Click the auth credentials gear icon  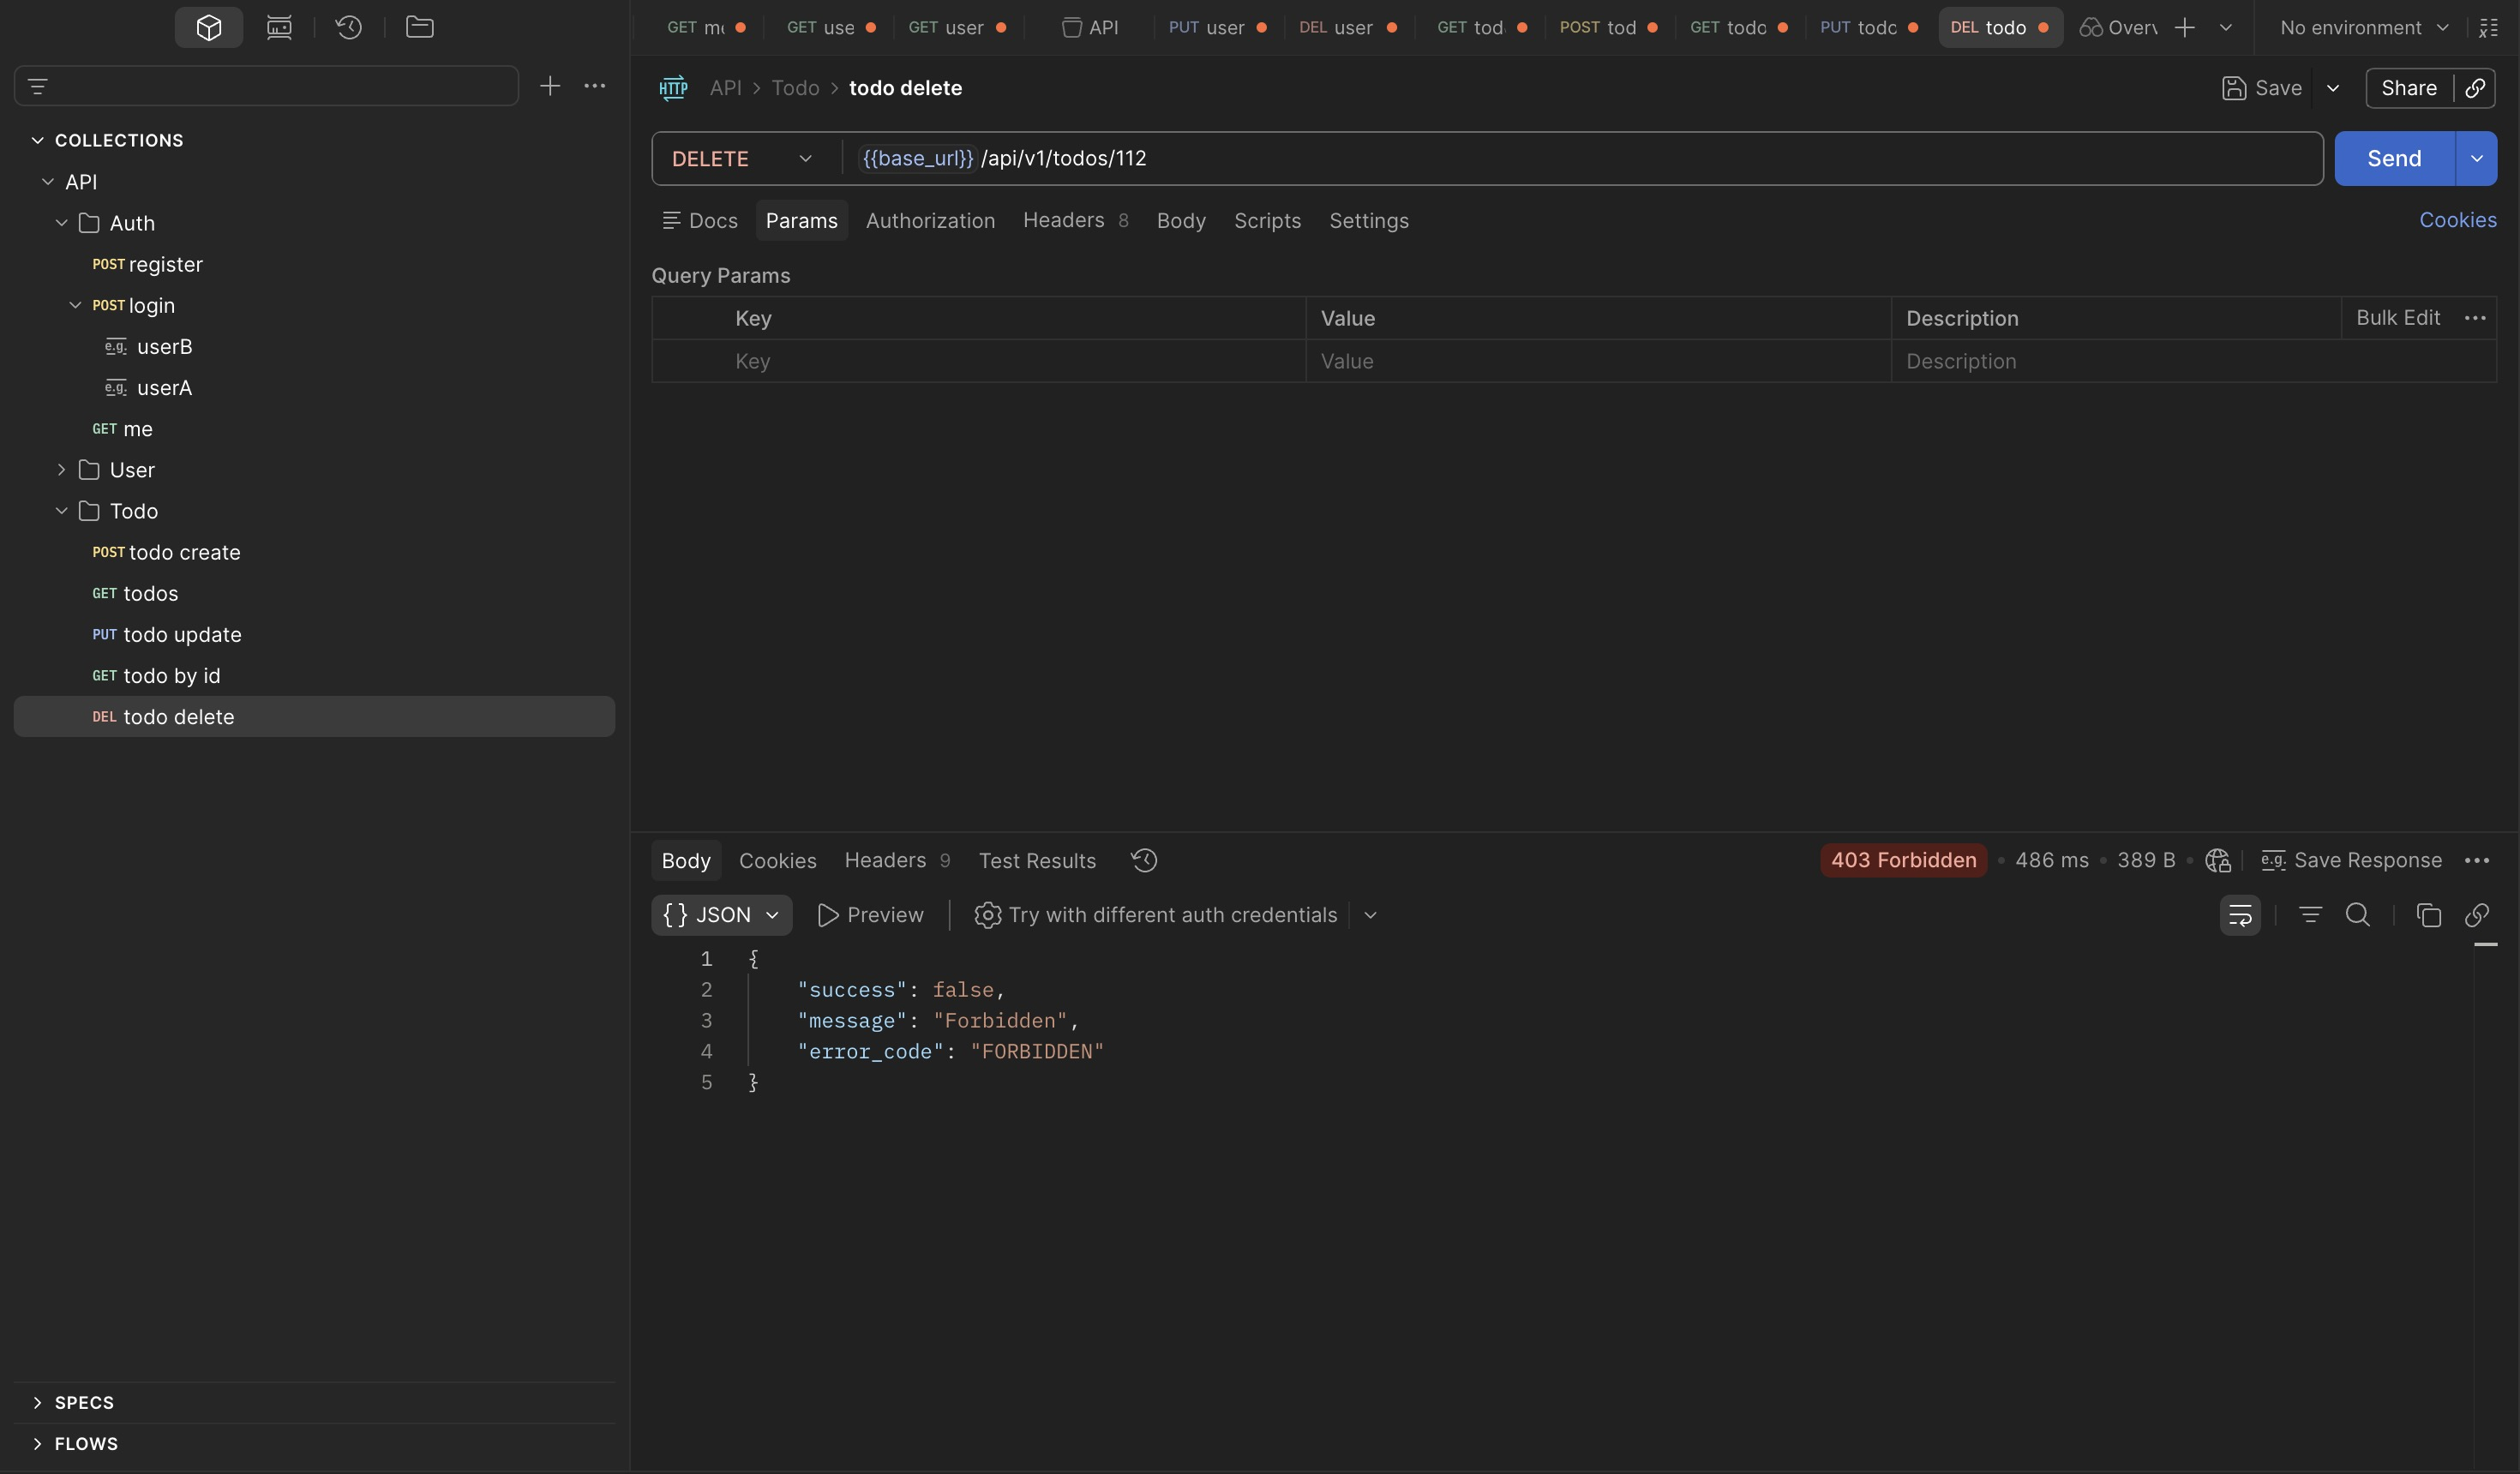point(987,915)
